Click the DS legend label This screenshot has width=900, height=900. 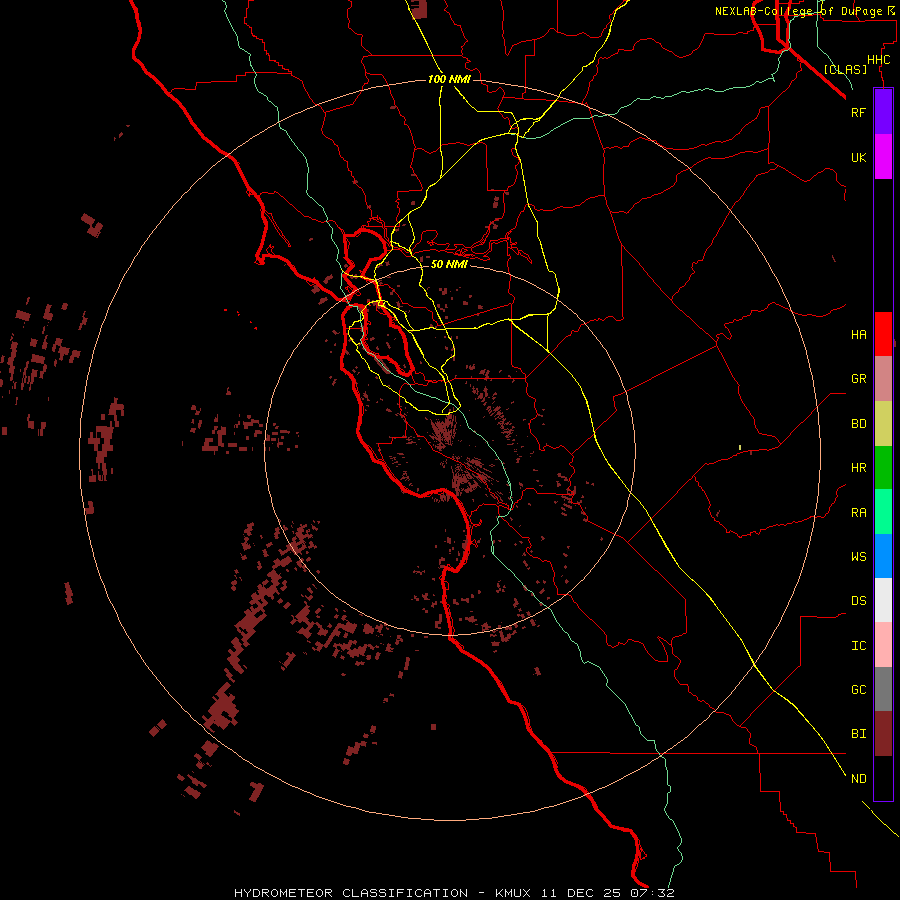pos(859,601)
